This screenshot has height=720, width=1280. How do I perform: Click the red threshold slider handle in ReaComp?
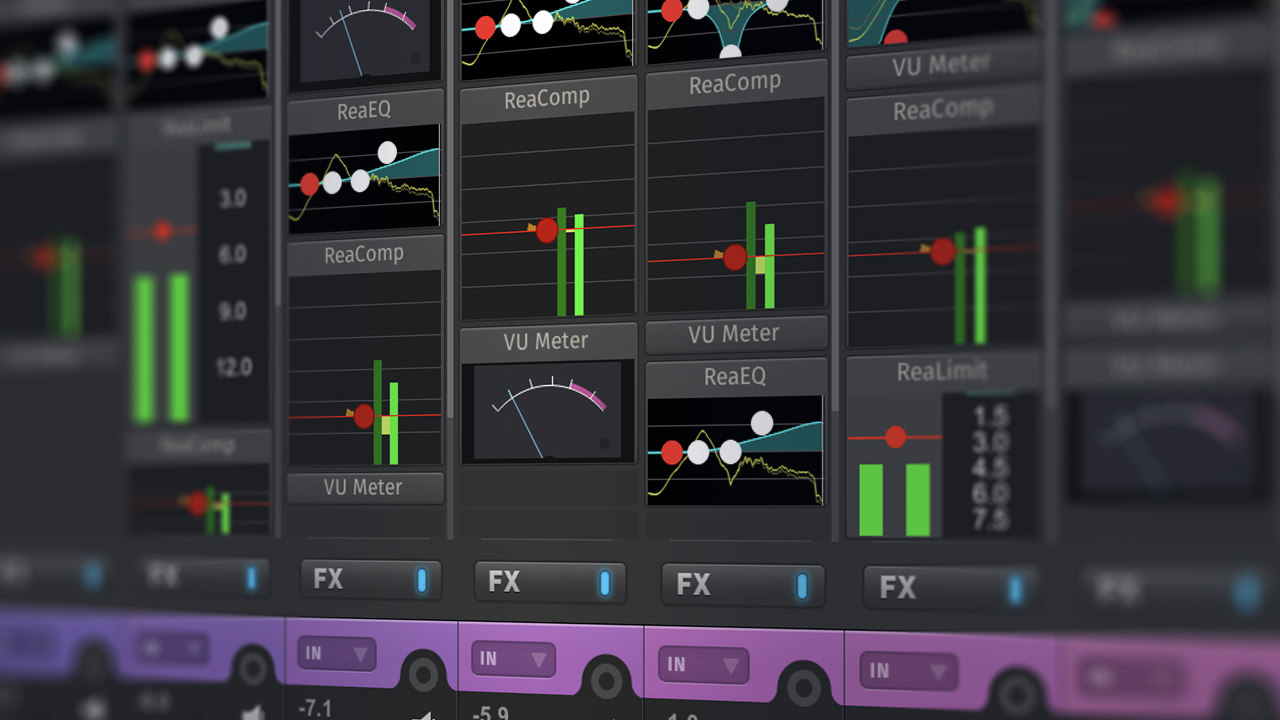coord(545,229)
